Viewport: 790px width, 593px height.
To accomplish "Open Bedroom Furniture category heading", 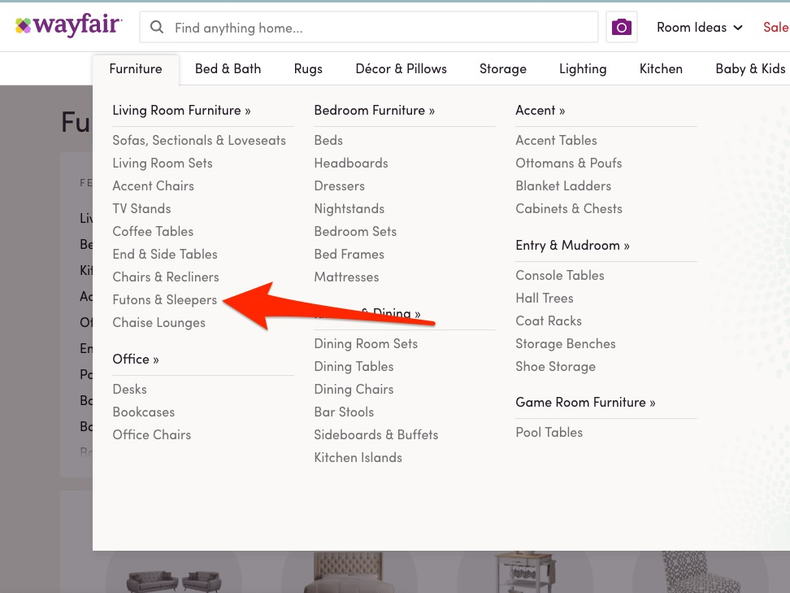I will 374,110.
